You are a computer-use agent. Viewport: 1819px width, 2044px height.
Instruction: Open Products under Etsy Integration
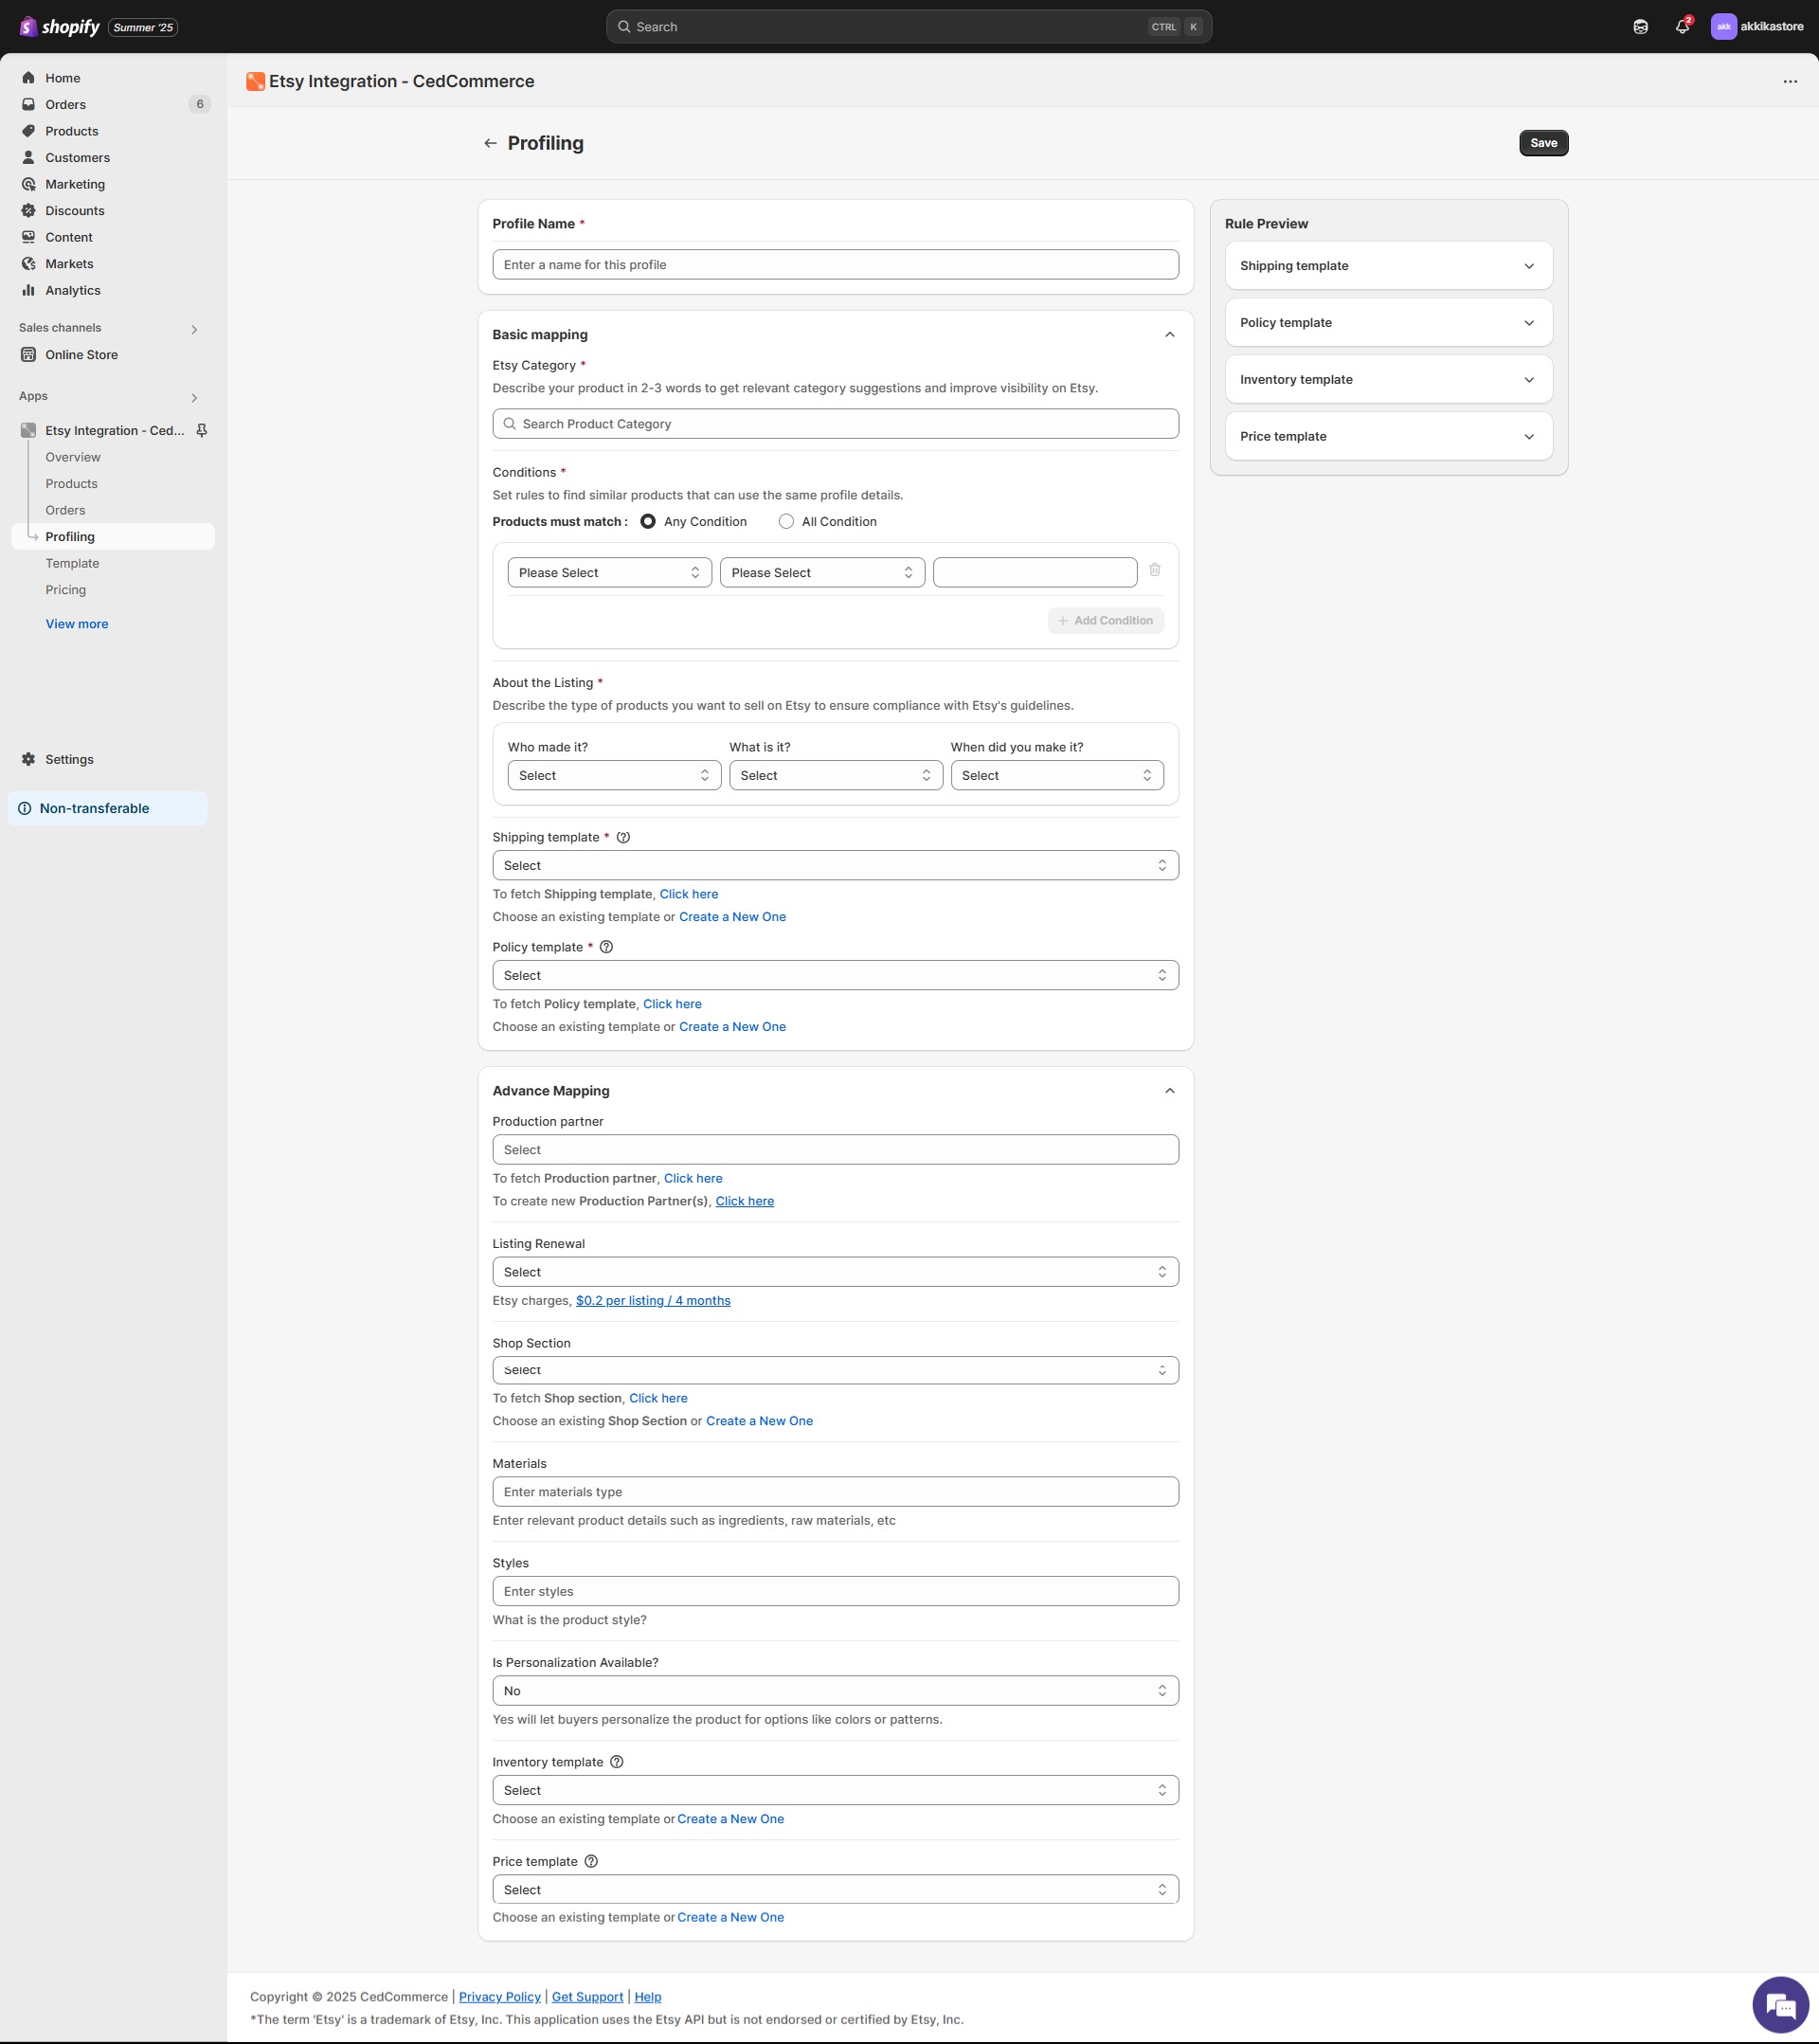[x=71, y=484]
